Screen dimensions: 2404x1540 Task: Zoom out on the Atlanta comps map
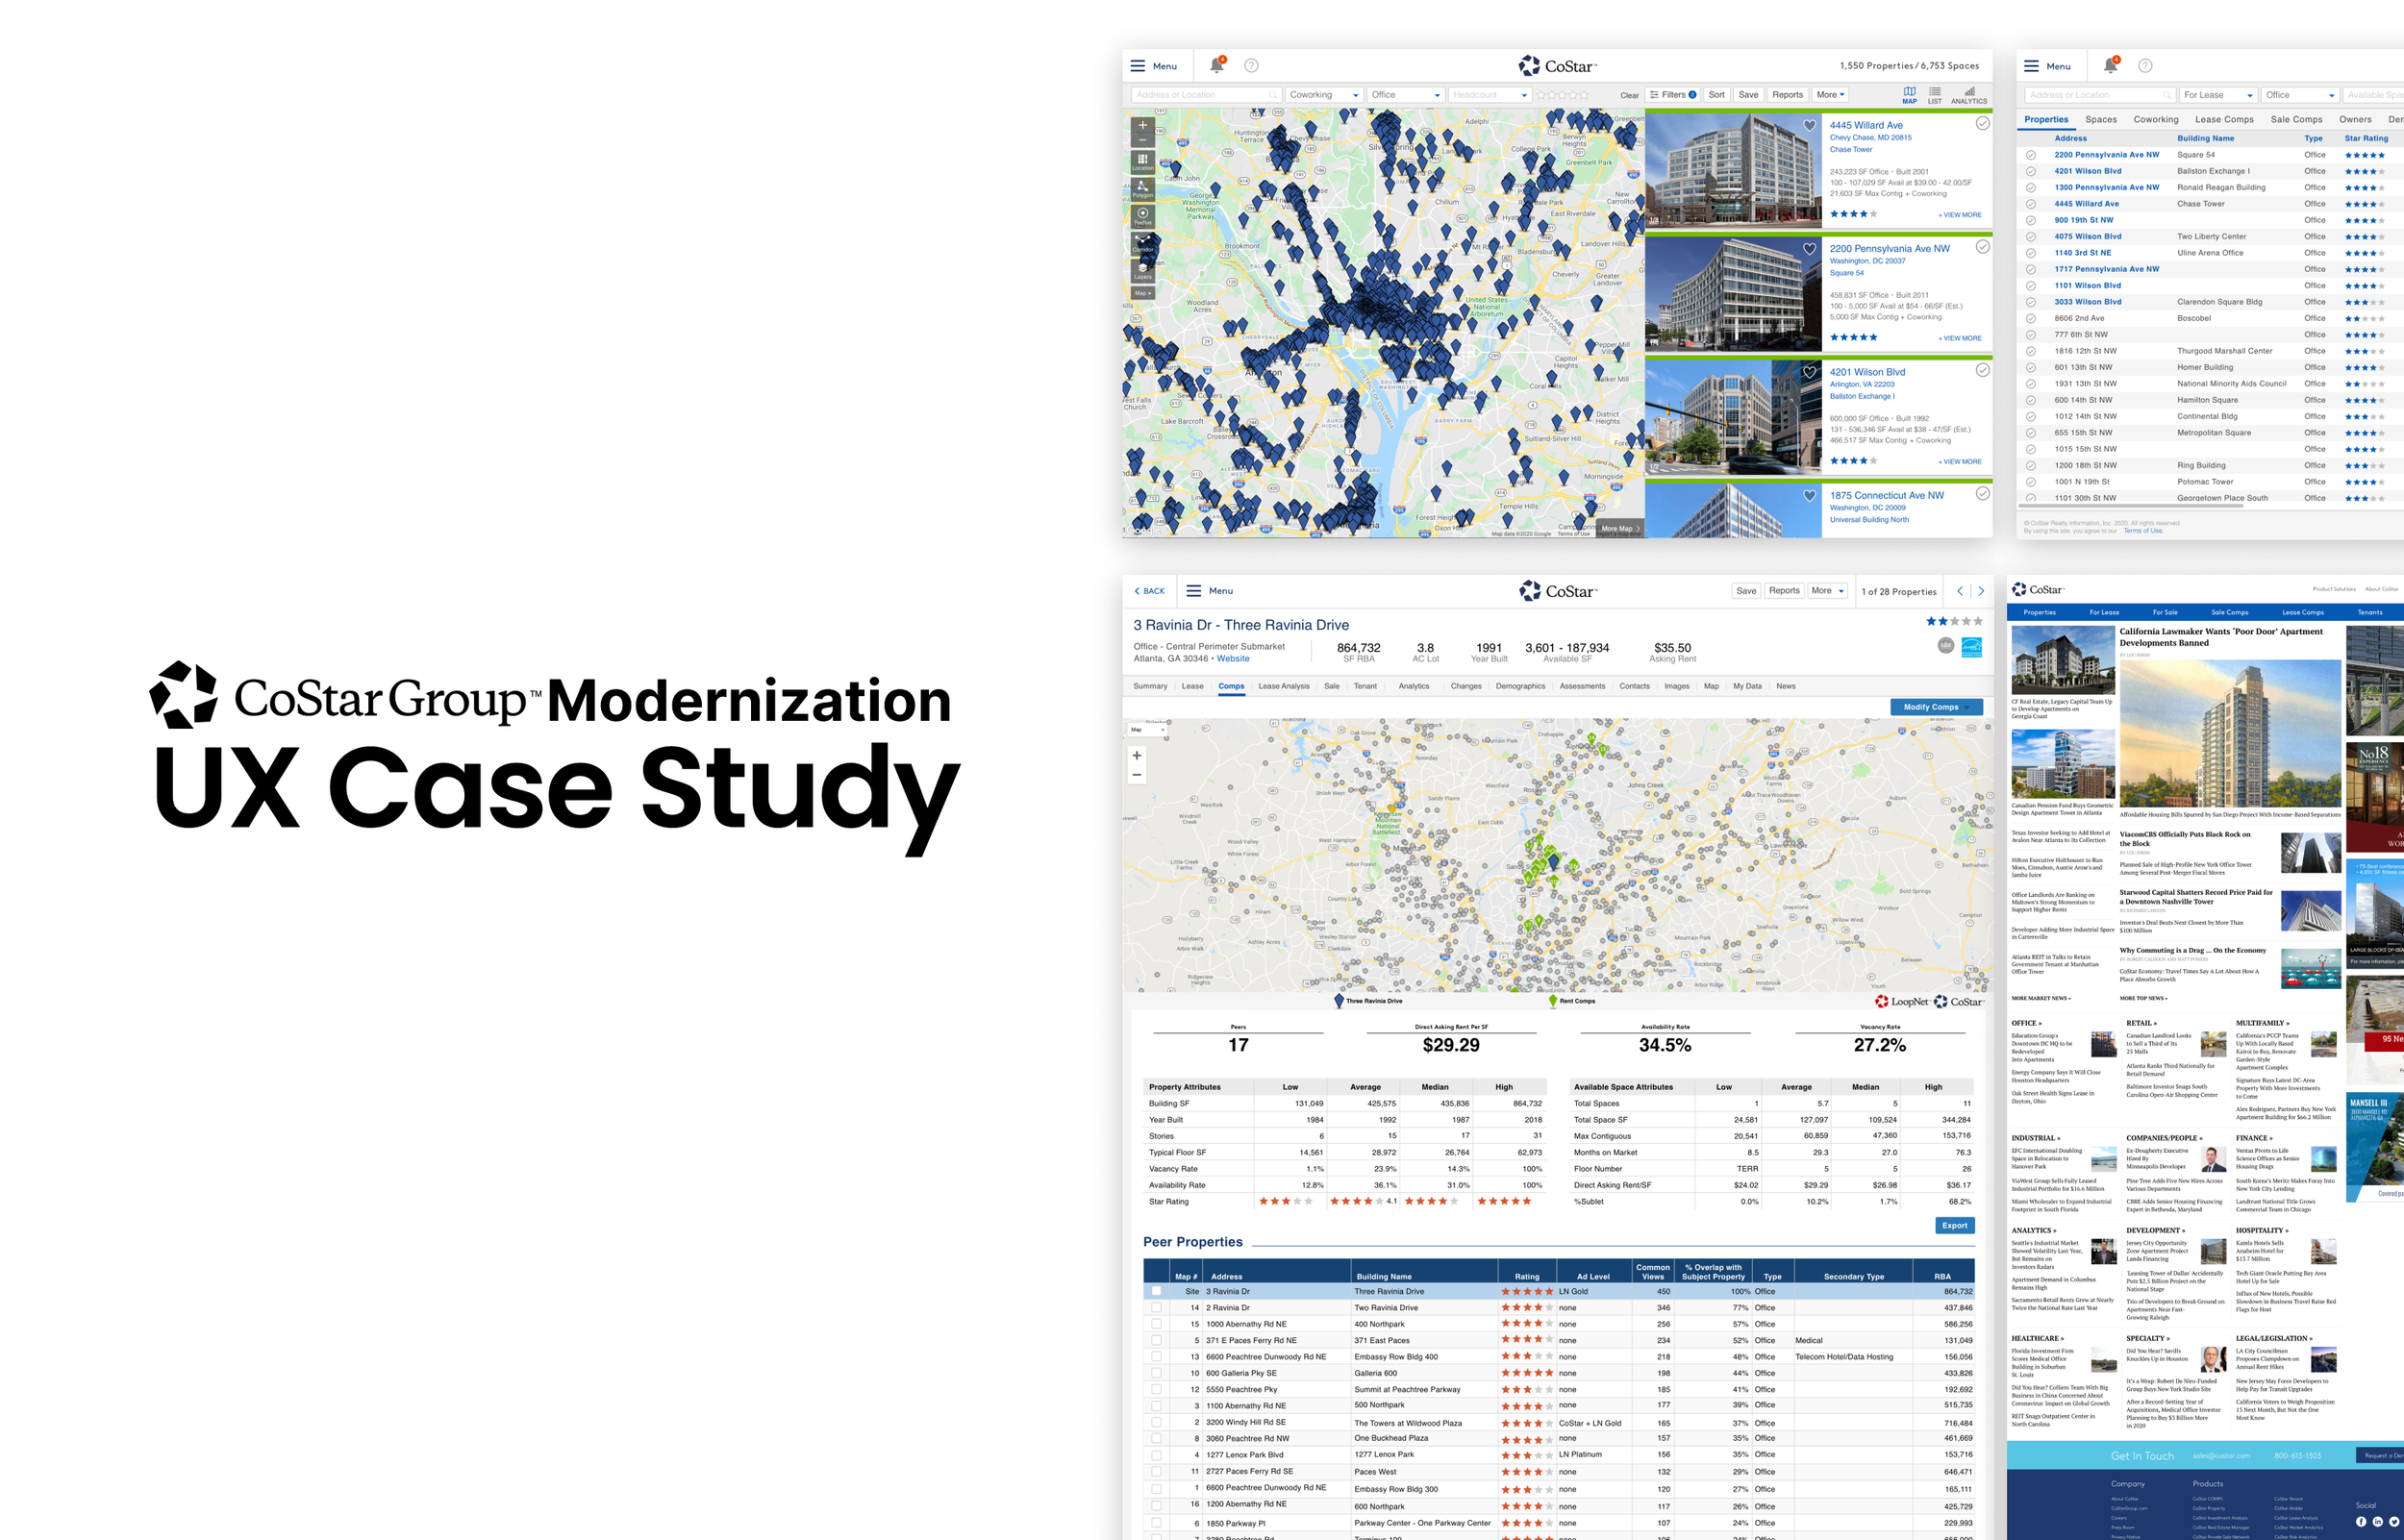tap(1137, 775)
